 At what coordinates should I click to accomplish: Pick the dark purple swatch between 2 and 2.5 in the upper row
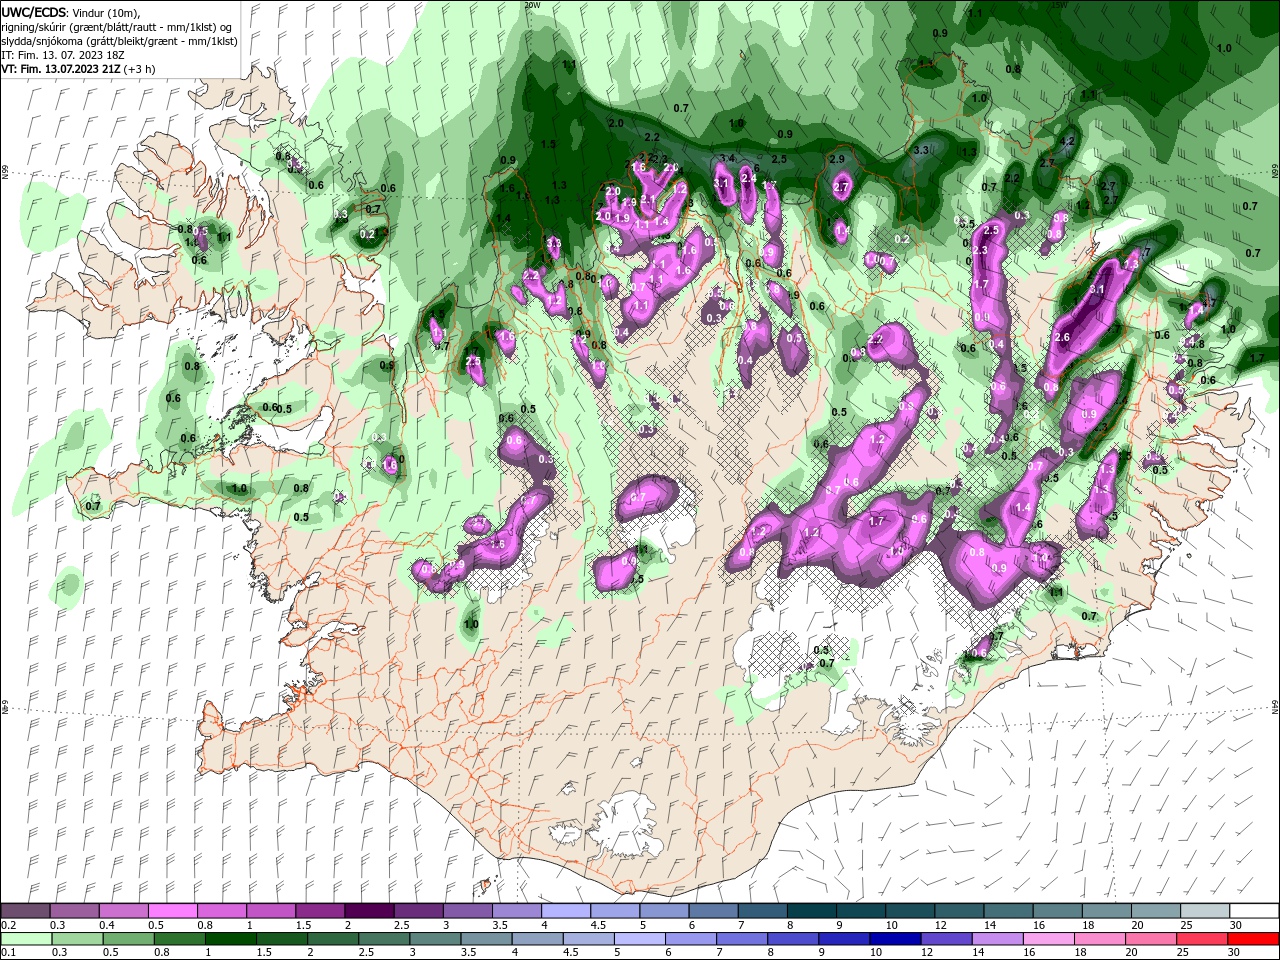tap(369, 911)
